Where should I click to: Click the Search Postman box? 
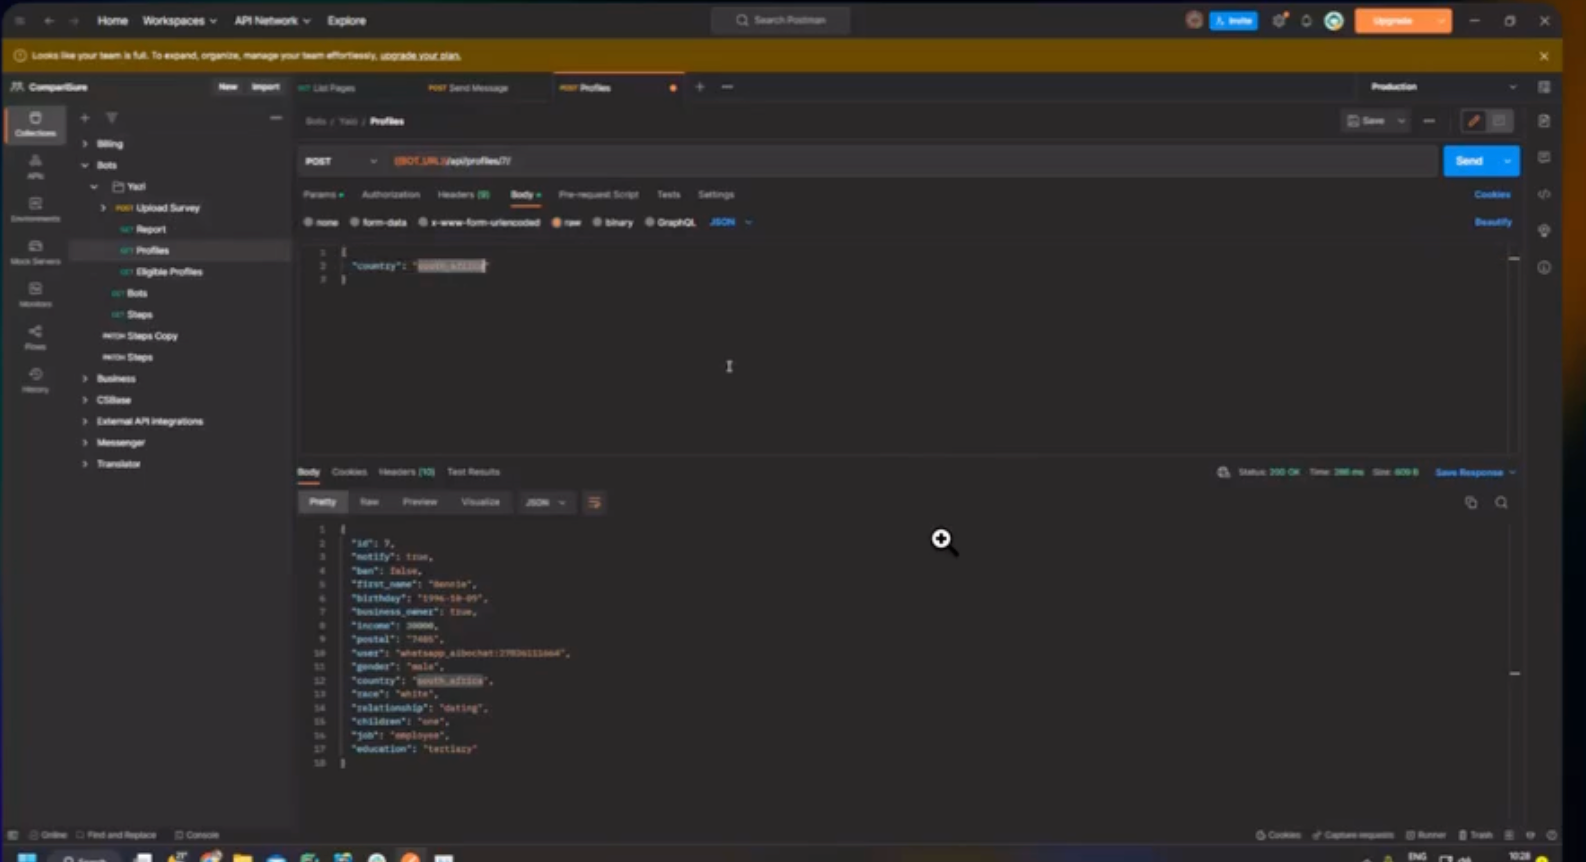pos(781,20)
